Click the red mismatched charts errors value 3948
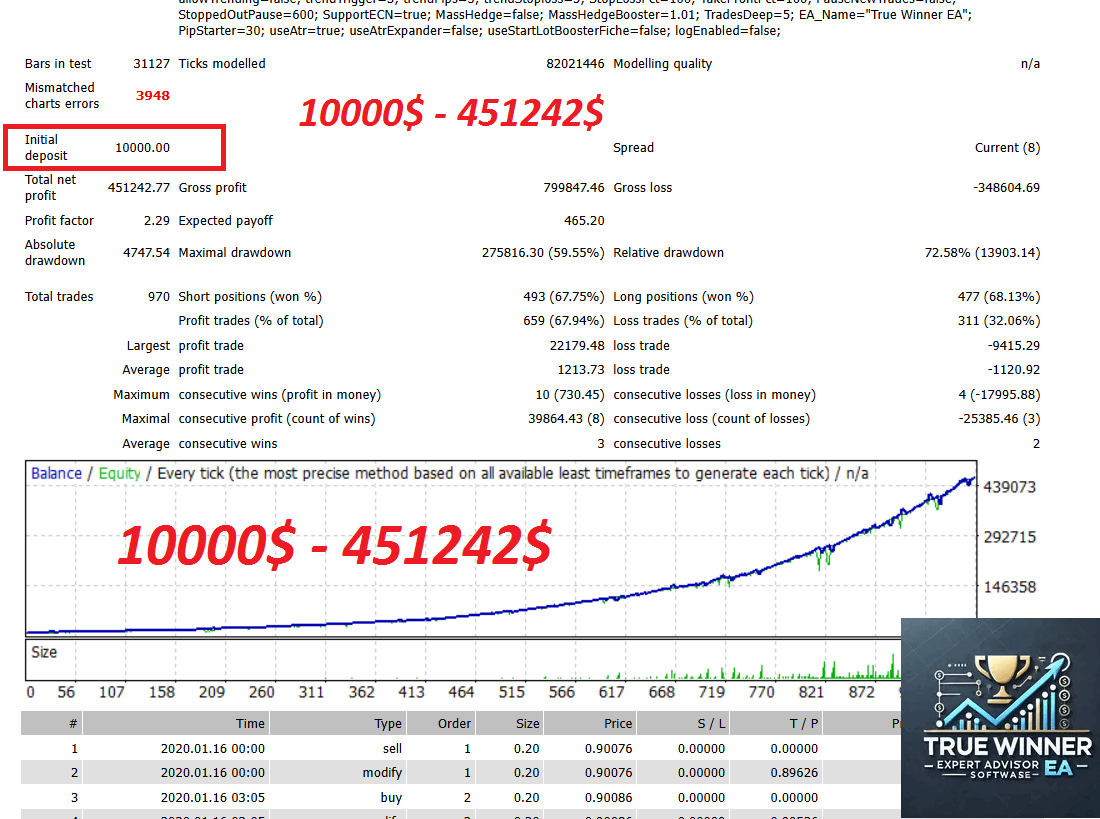 [153, 96]
